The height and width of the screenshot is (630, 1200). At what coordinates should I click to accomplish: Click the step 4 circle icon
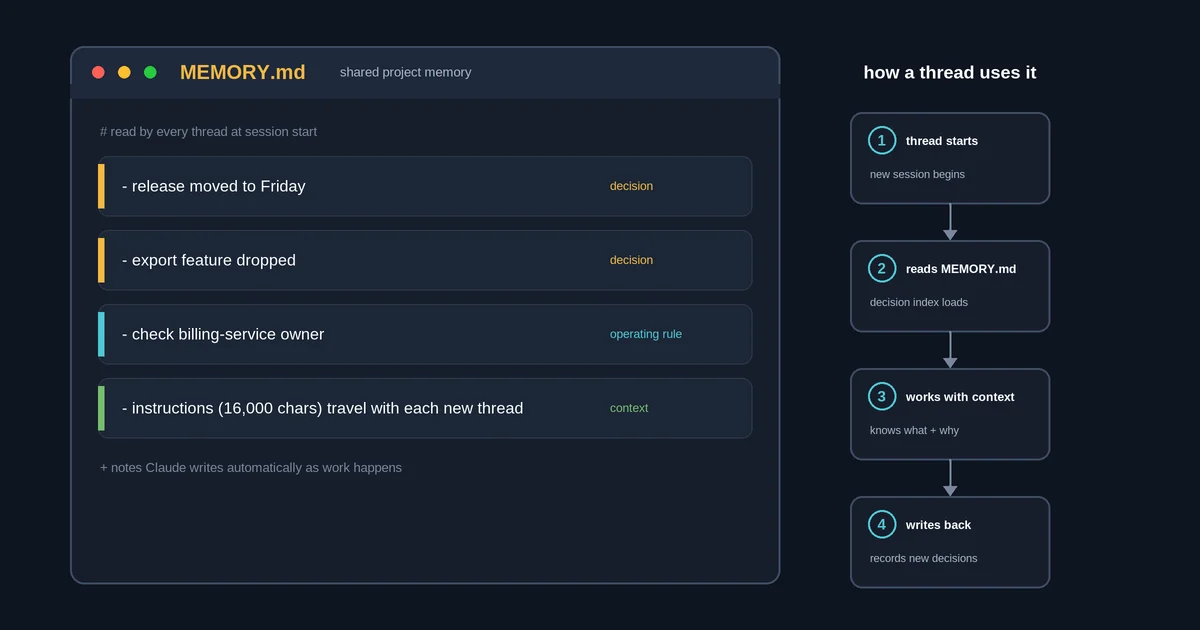tap(882, 524)
